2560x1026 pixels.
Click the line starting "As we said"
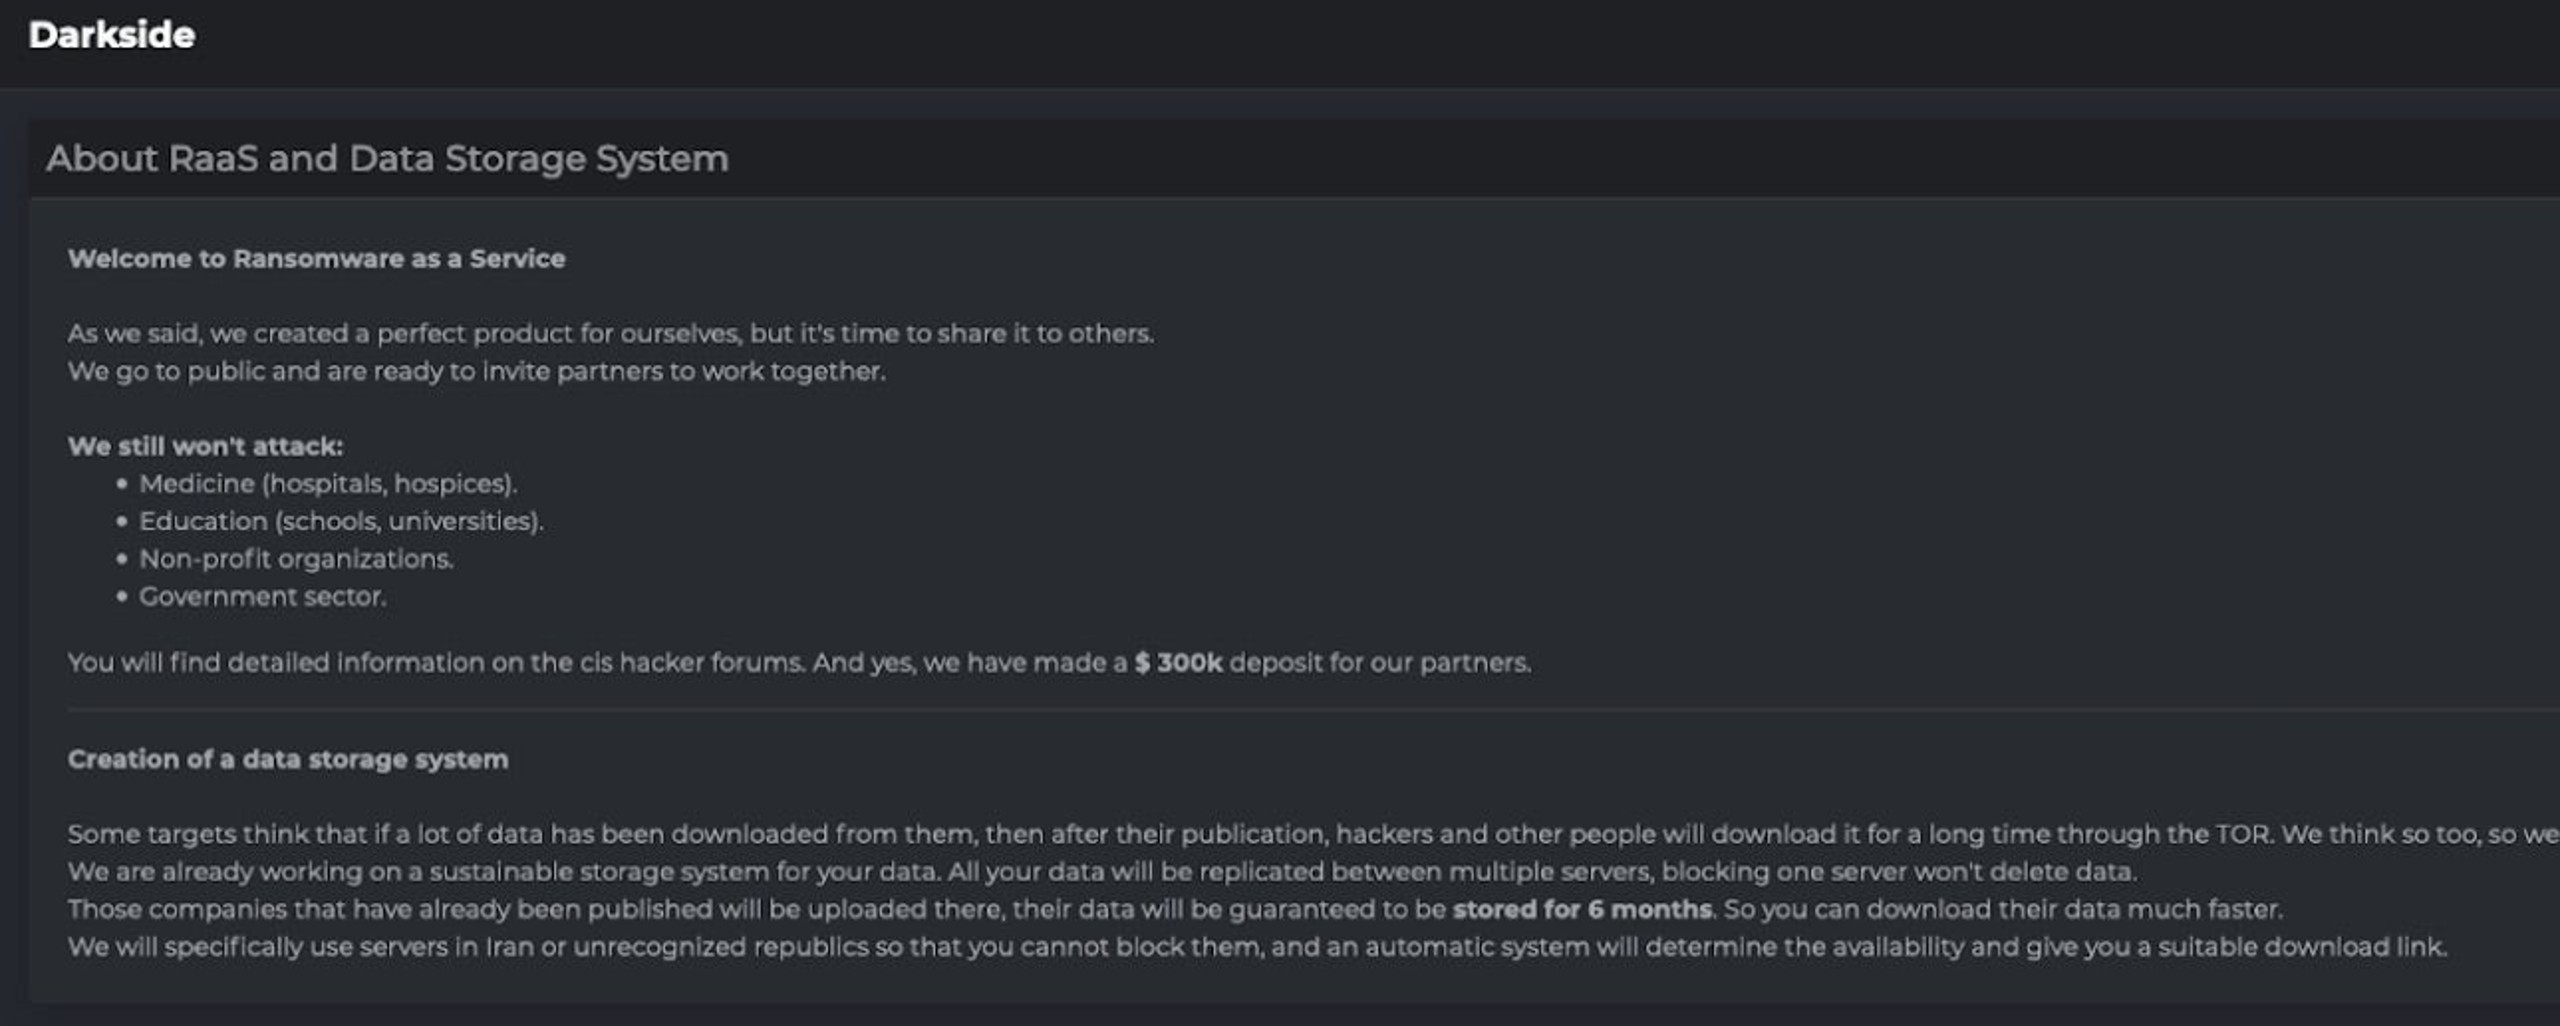pos(610,334)
